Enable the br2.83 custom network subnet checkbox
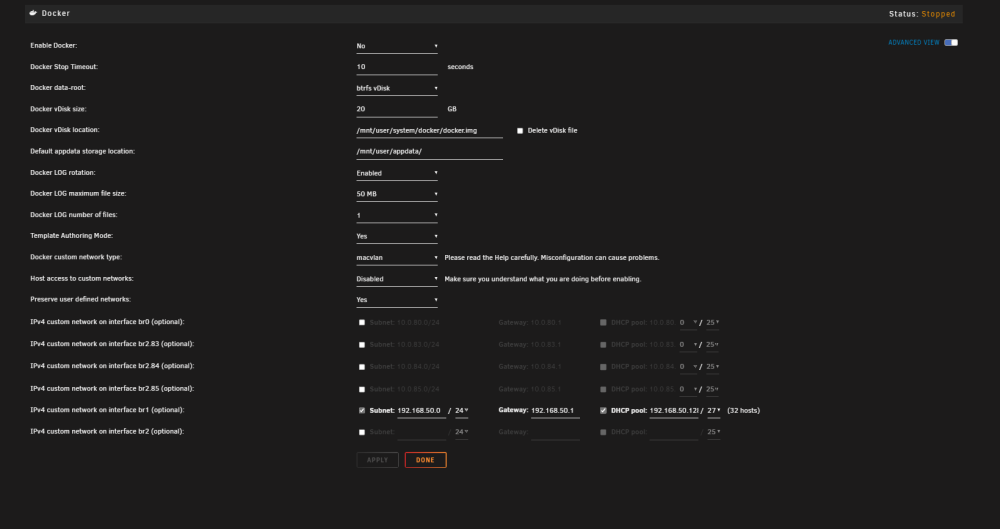Image resolution: width=1000 pixels, height=529 pixels. point(362,345)
